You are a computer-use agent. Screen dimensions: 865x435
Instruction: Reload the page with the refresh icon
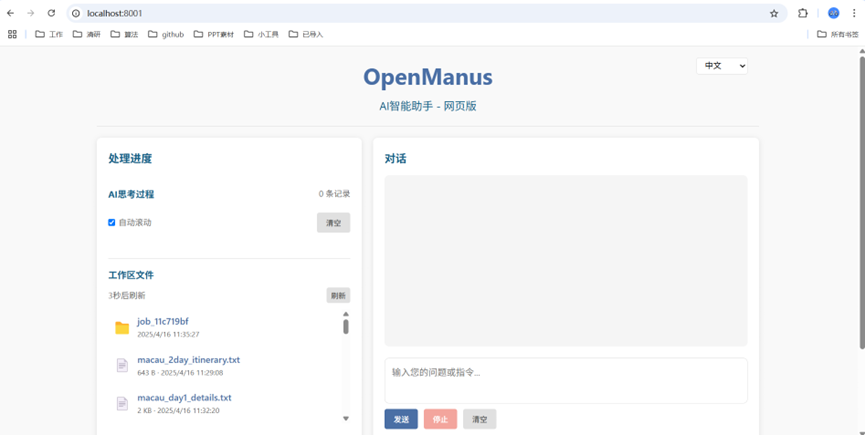coord(51,13)
